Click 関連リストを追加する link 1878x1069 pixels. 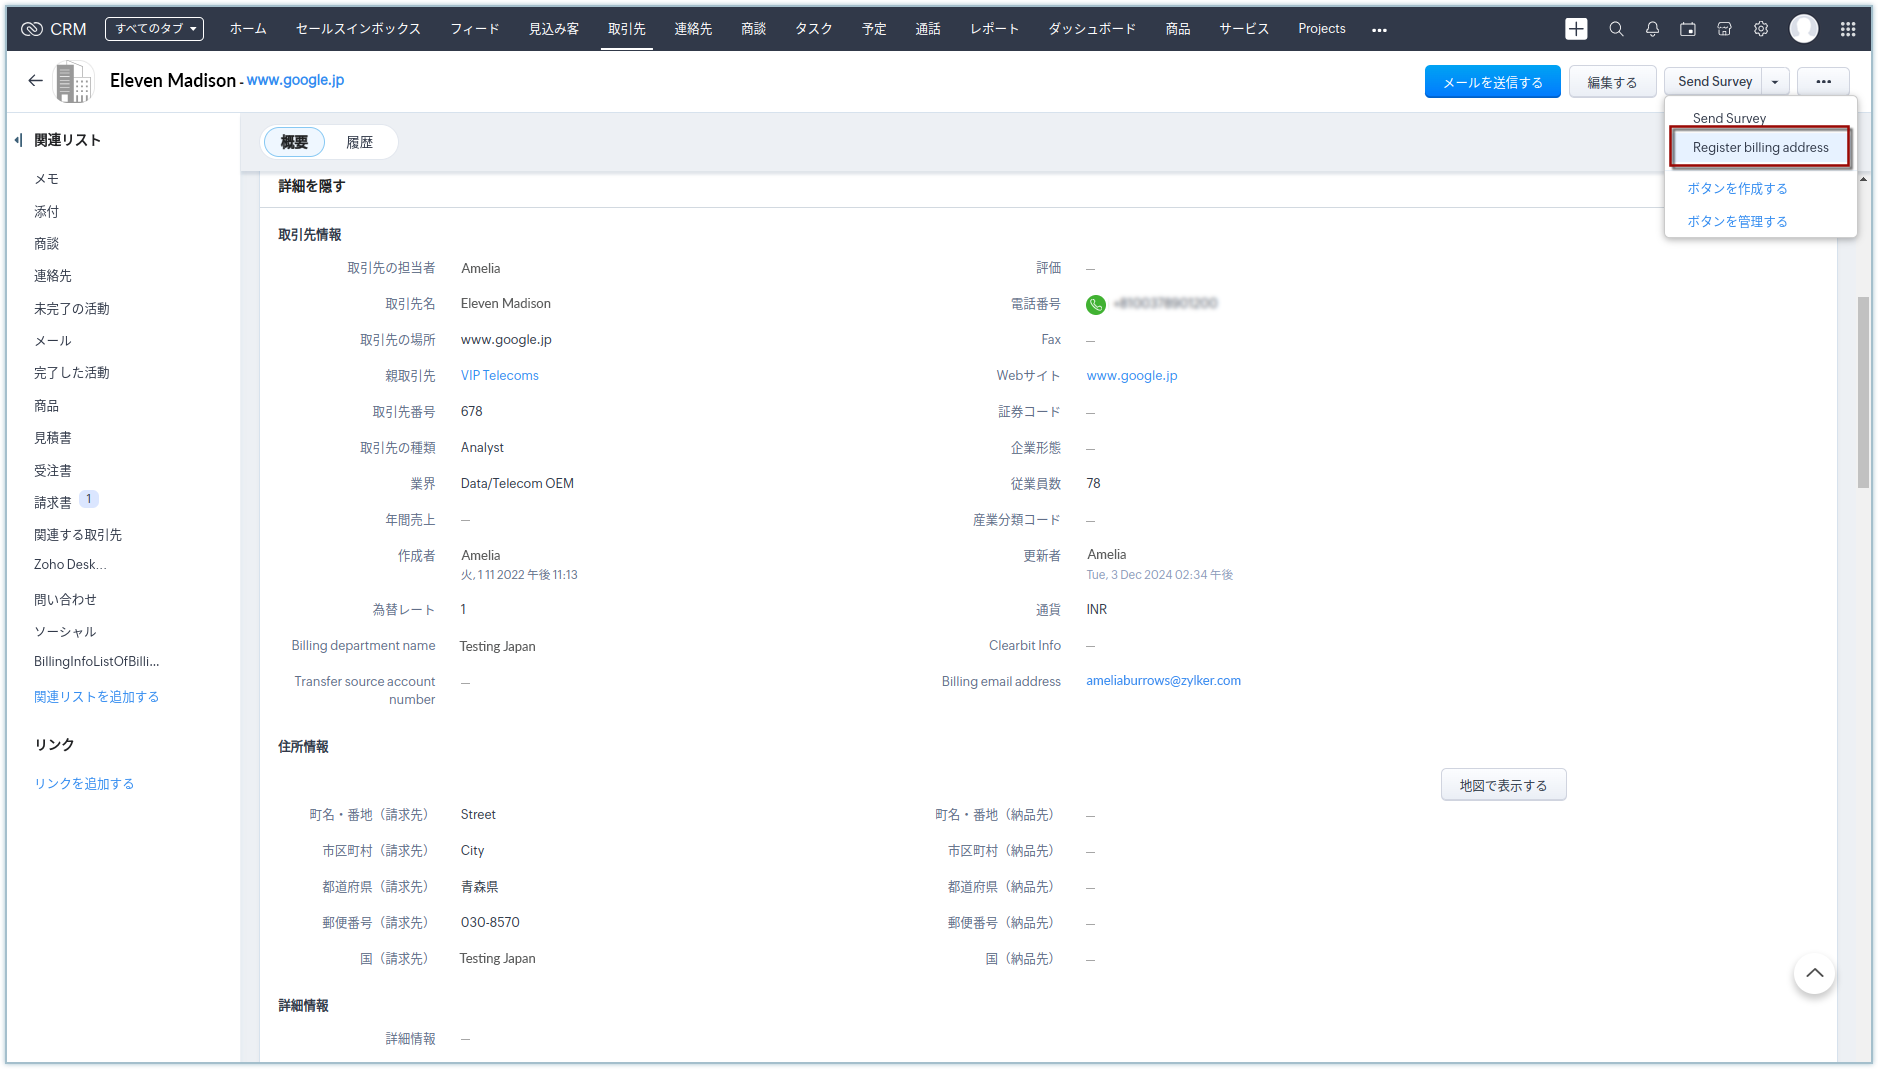(96, 697)
